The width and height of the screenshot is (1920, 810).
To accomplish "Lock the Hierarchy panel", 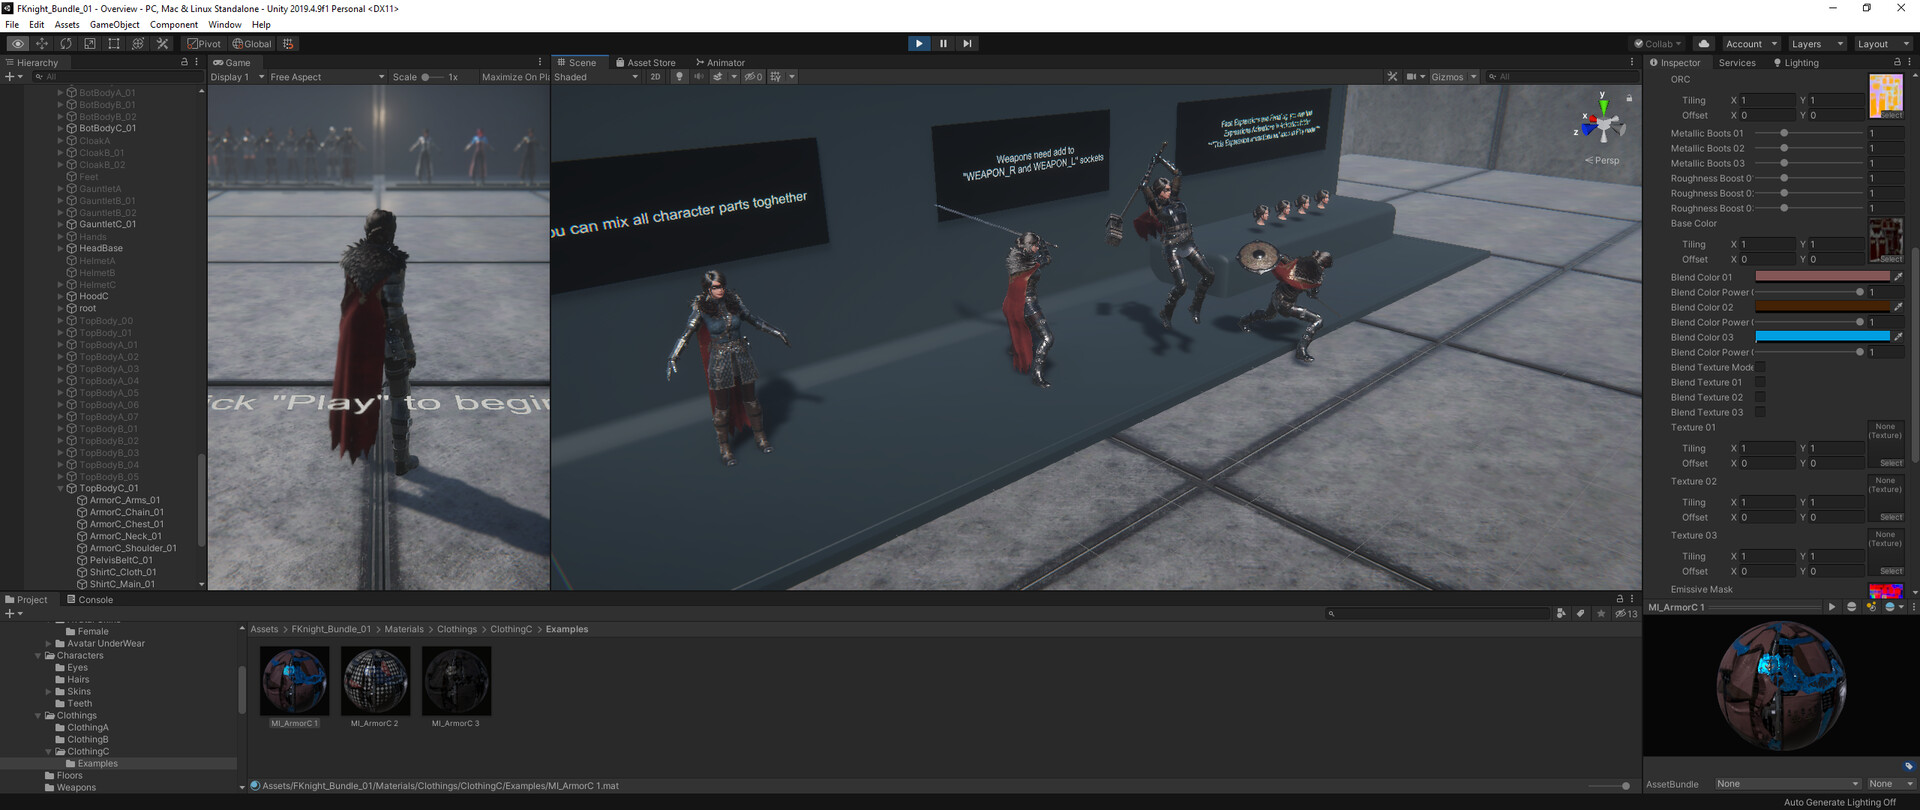I will click(x=184, y=62).
